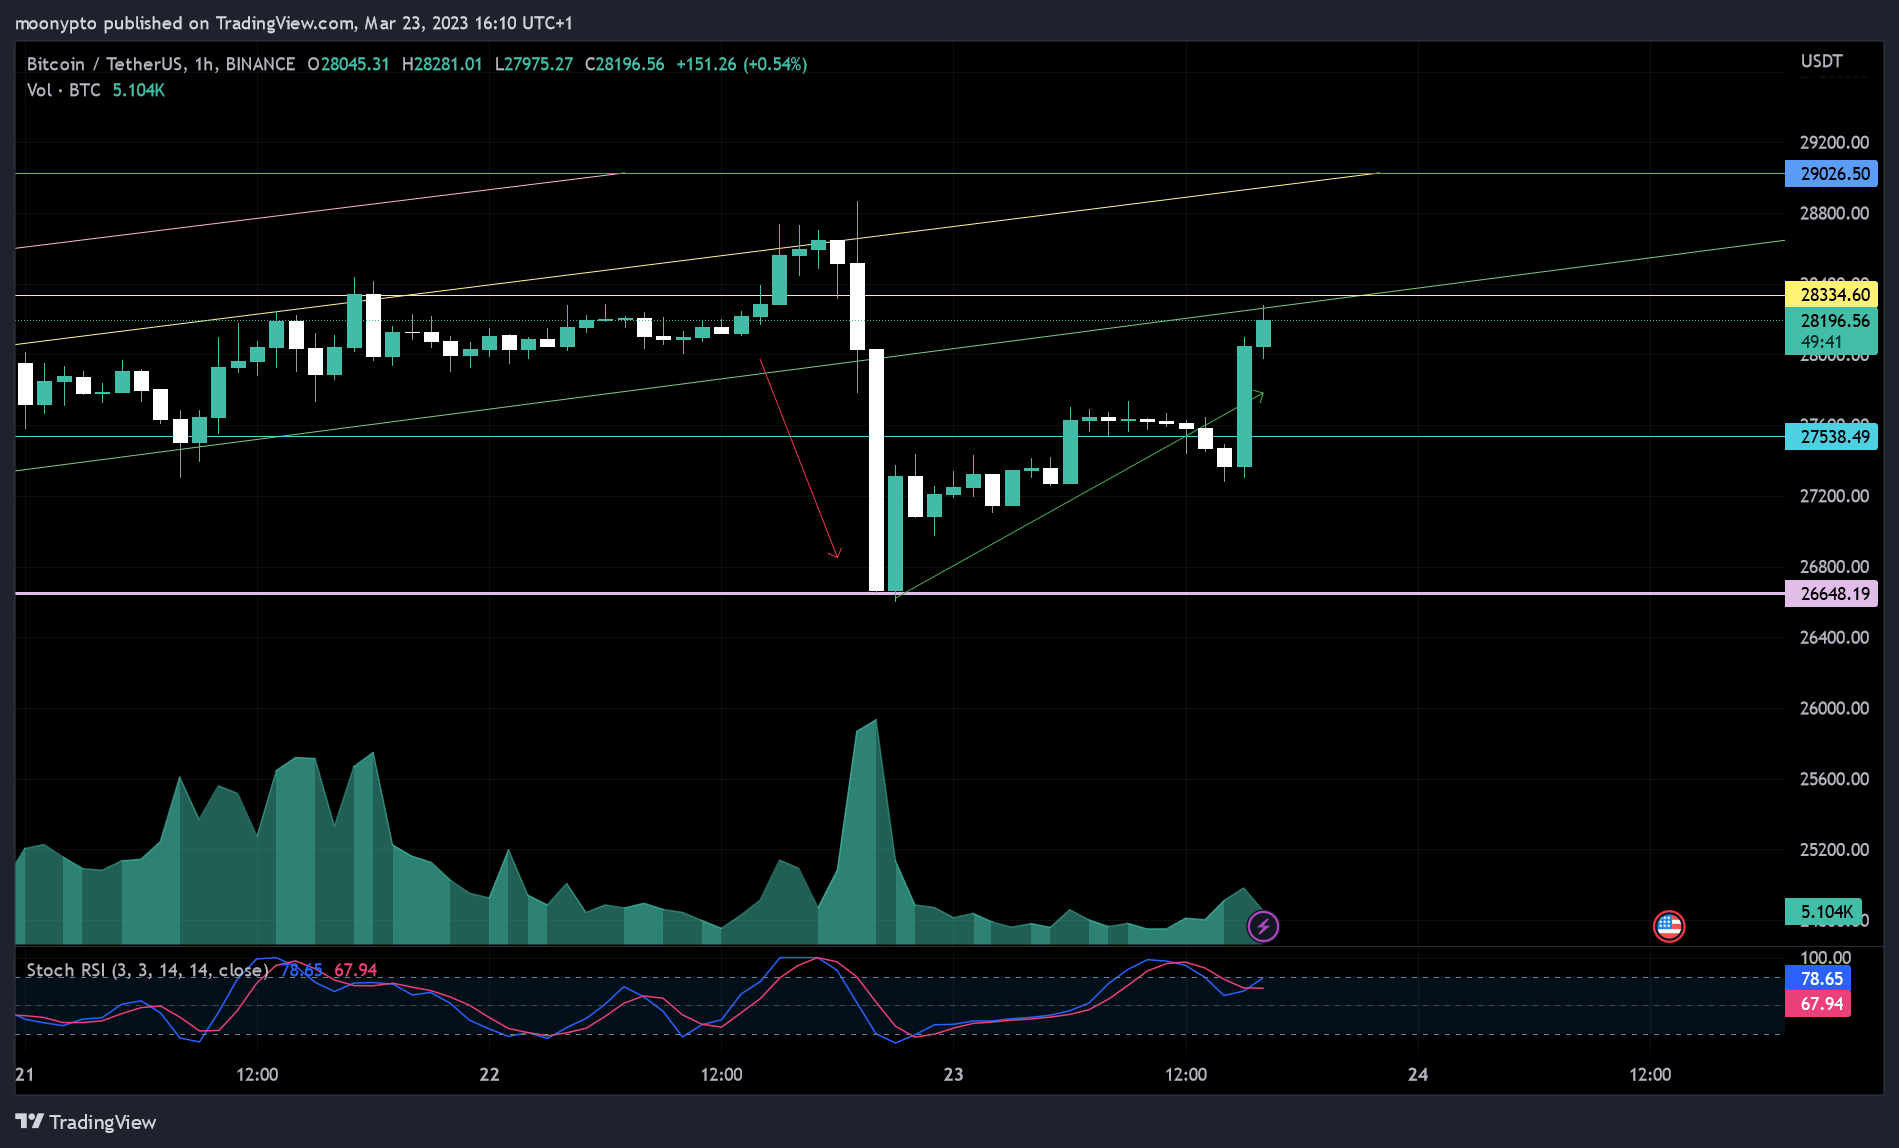Click the Stoch RSI 78.65 blue value label
This screenshot has width=1899, height=1148.
[1818, 979]
